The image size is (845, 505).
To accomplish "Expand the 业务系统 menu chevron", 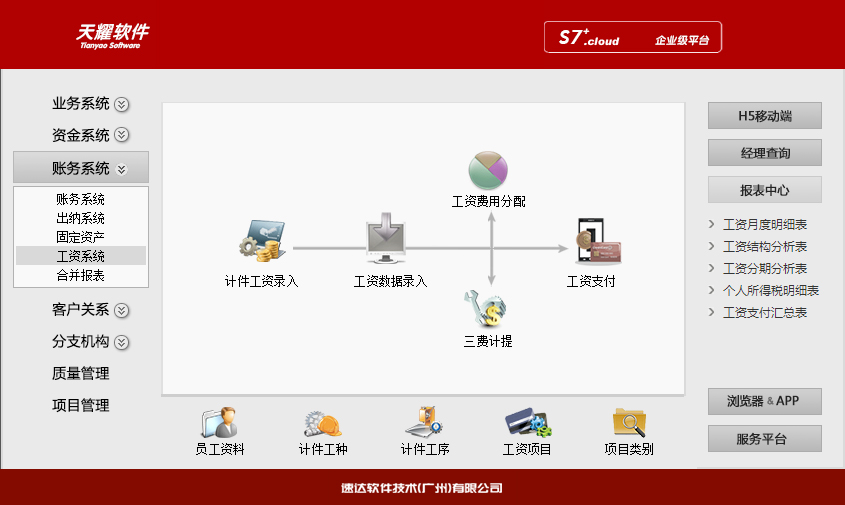I will click(x=121, y=104).
